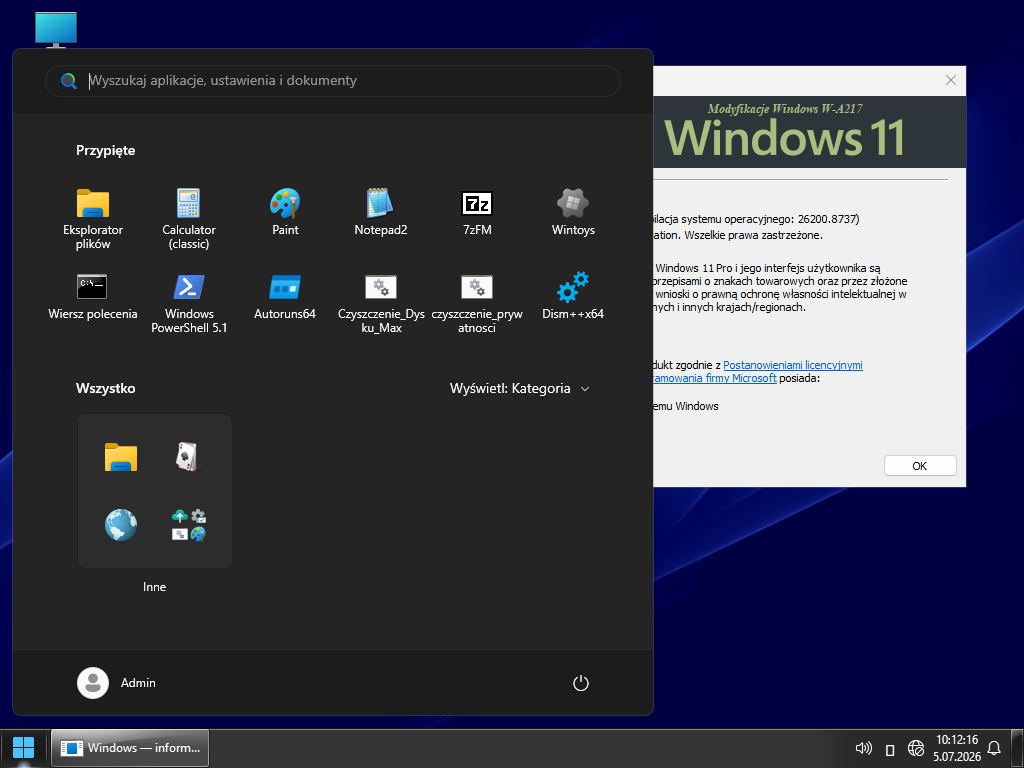
Task: Expand the multi-app cluster in Inne group
Action: 189,524
